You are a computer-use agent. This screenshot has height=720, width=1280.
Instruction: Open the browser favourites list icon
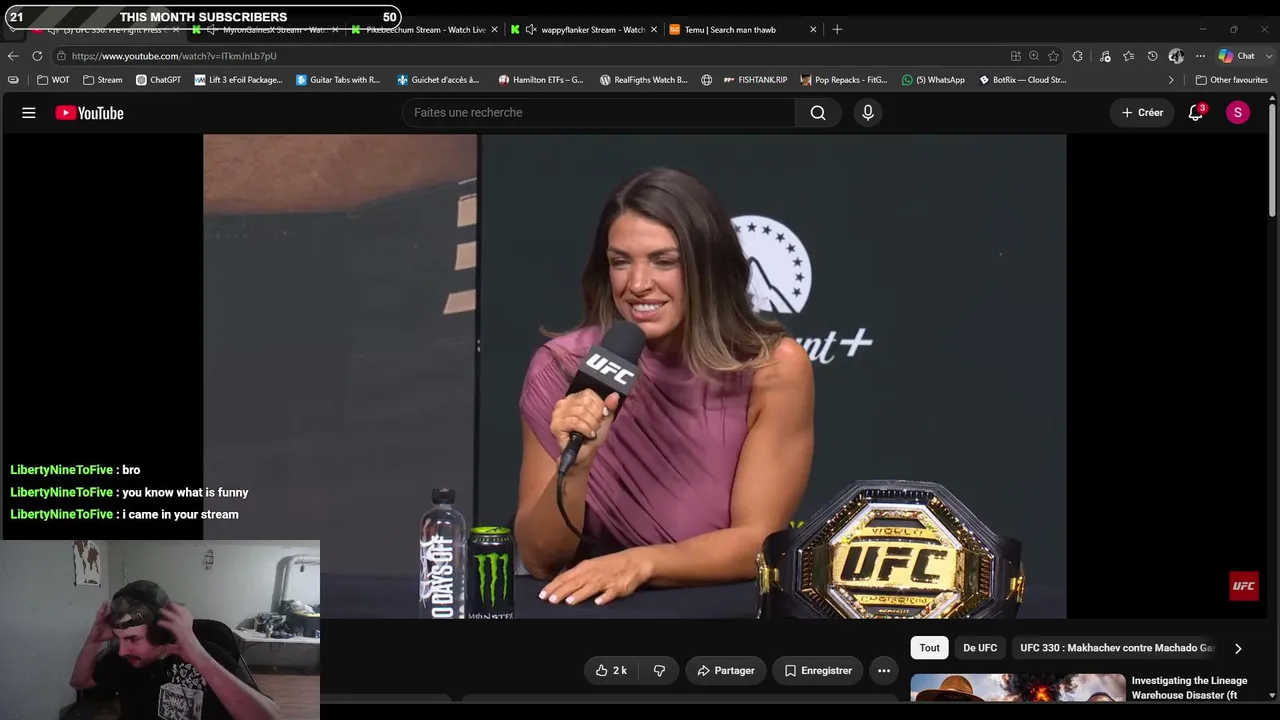tap(1128, 56)
